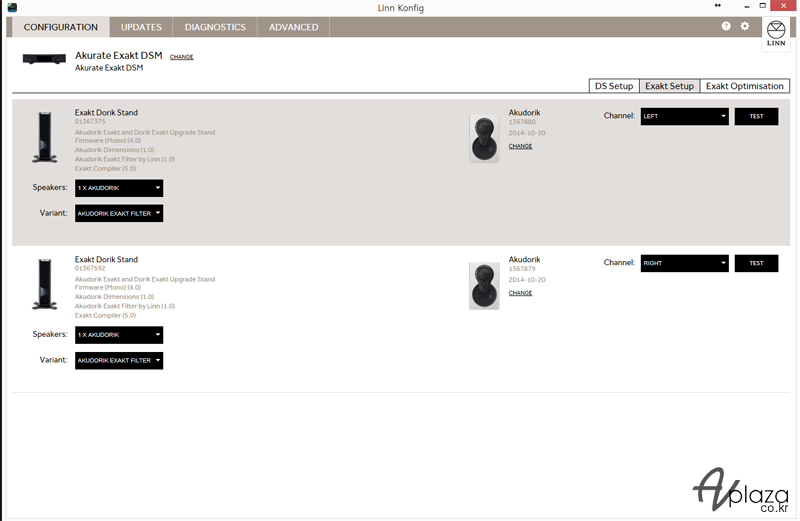This screenshot has width=800, height=521.
Task: Open Speakers dropdown for stand 01367592
Action: pyautogui.click(x=119, y=335)
